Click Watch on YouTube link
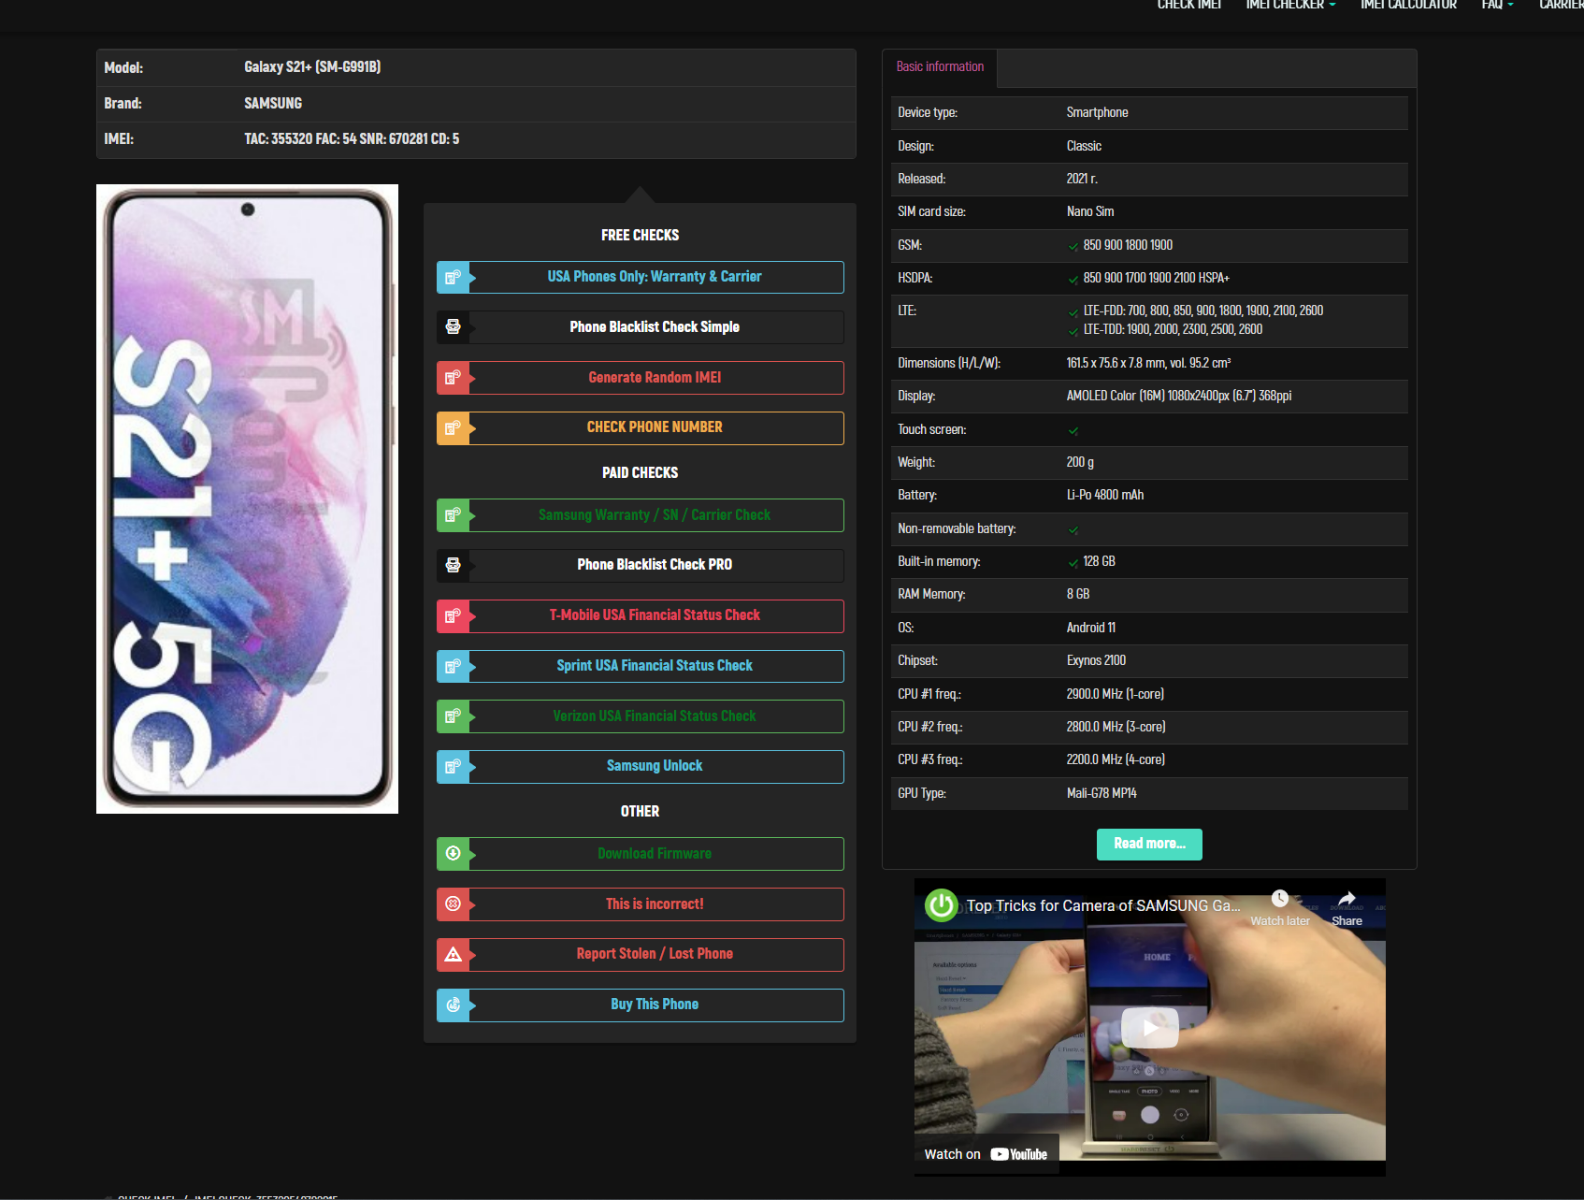 (x=985, y=1154)
